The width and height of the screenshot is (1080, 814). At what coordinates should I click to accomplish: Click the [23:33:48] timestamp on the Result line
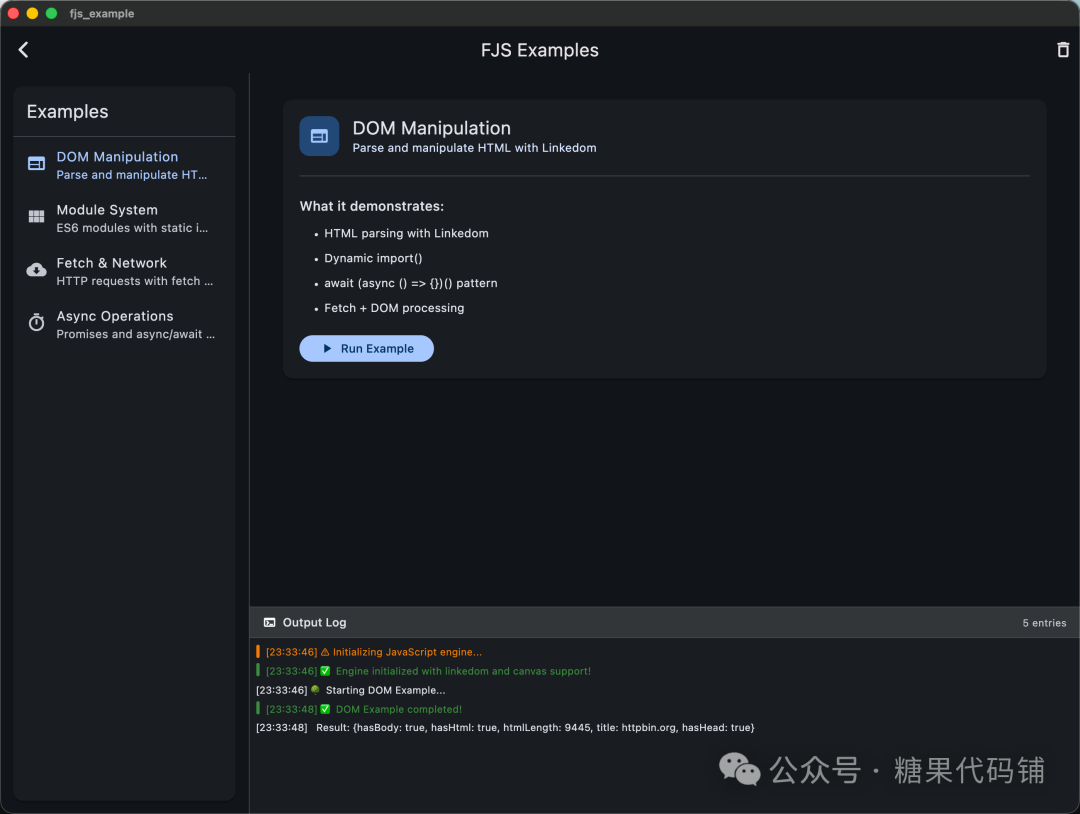pyautogui.click(x=282, y=728)
